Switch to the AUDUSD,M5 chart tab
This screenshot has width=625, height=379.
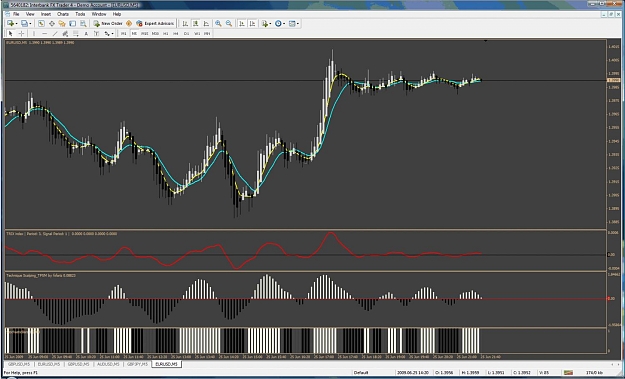pyautogui.click(x=108, y=364)
